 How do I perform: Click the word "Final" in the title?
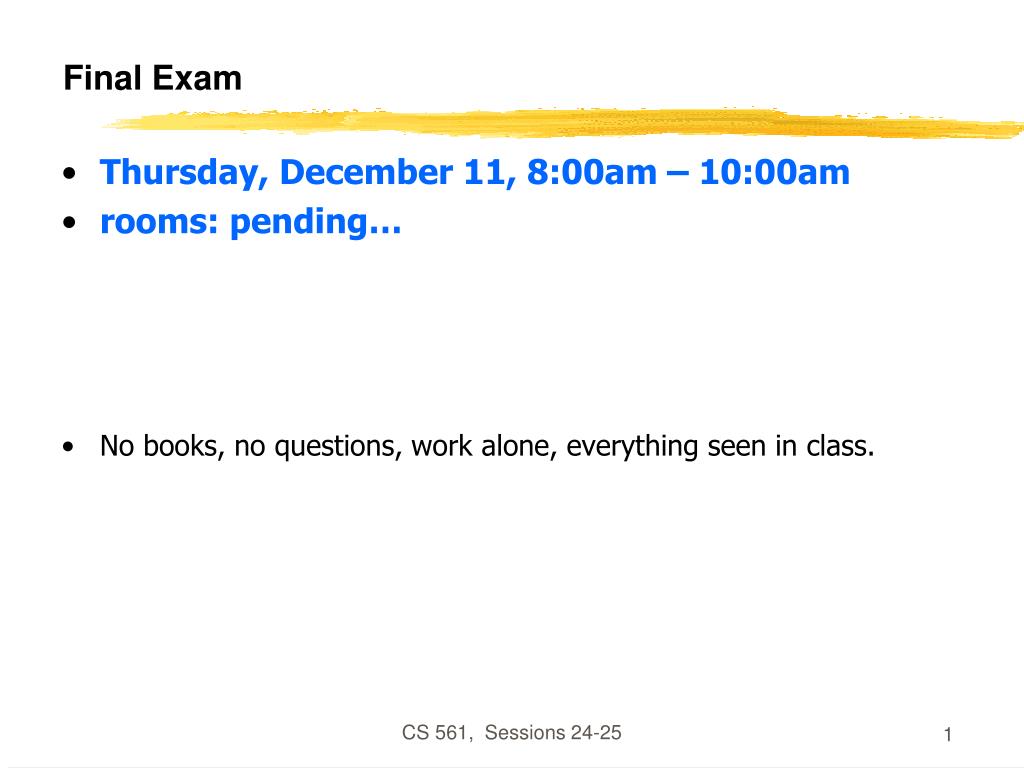[x=103, y=78]
